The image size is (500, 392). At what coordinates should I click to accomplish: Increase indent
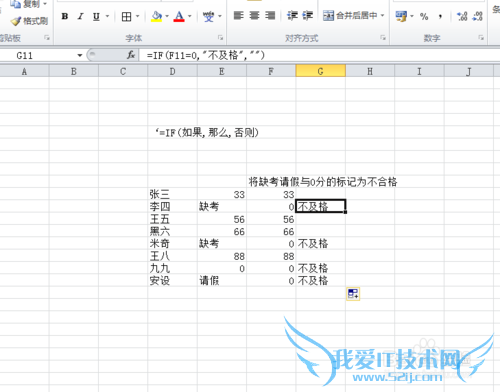pos(308,16)
